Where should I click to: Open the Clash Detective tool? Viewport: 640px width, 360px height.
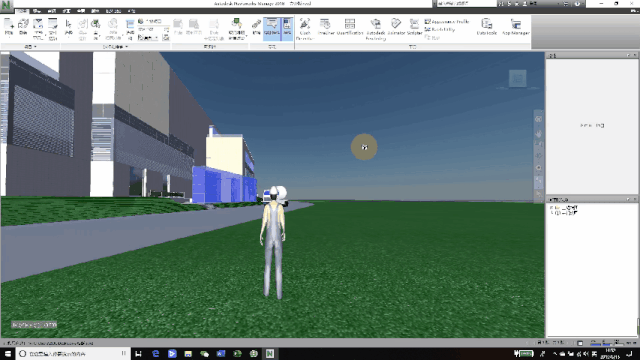pyautogui.click(x=305, y=29)
